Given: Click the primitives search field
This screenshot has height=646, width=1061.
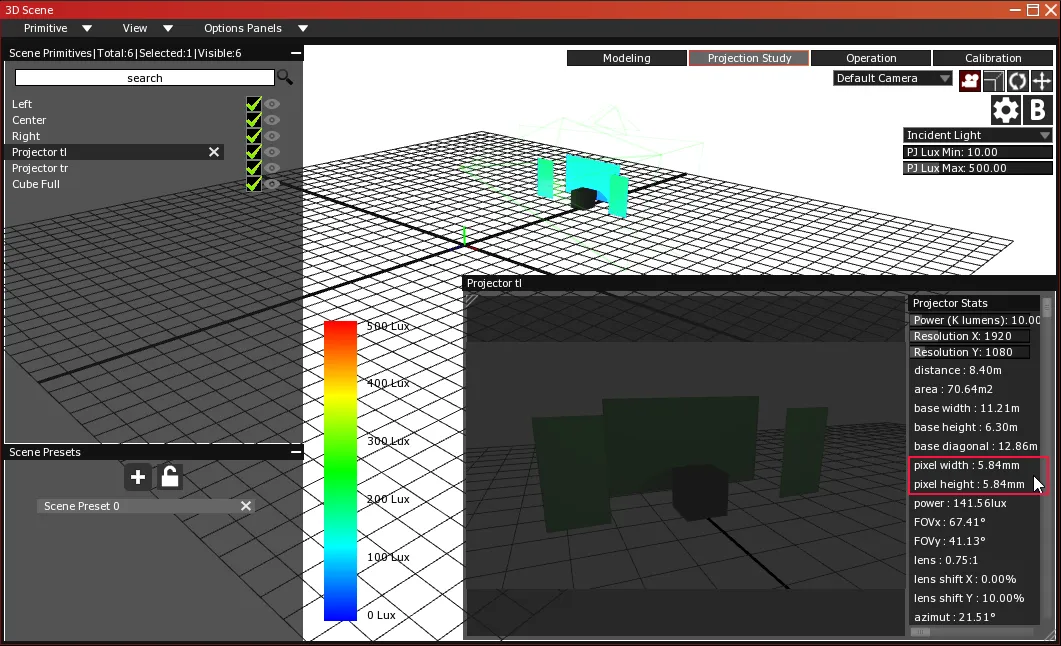Looking at the screenshot, I should click(145, 78).
